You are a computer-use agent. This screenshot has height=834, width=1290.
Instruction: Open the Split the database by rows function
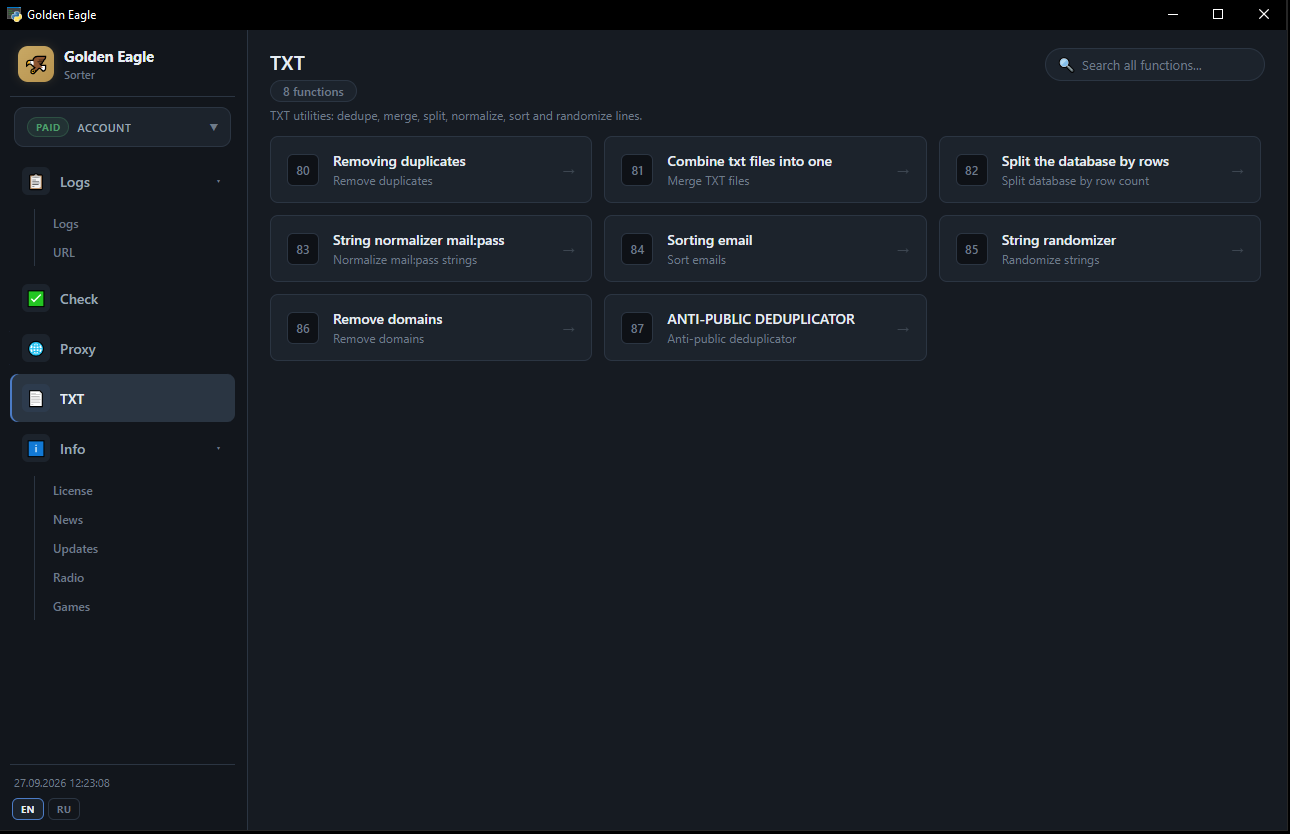tap(1100, 170)
